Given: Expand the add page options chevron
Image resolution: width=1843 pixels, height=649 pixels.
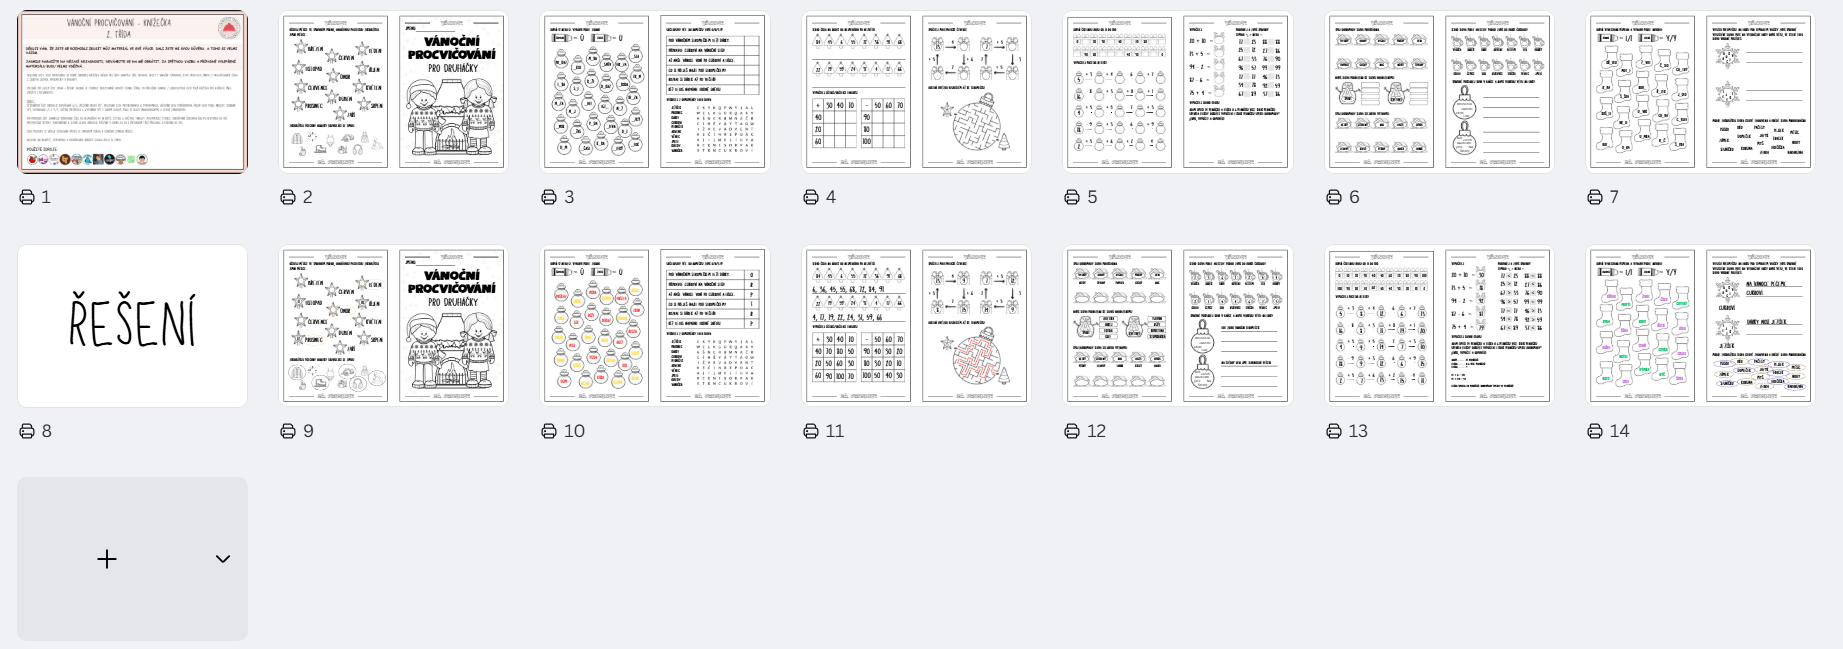Looking at the screenshot, I should point(223,559).
